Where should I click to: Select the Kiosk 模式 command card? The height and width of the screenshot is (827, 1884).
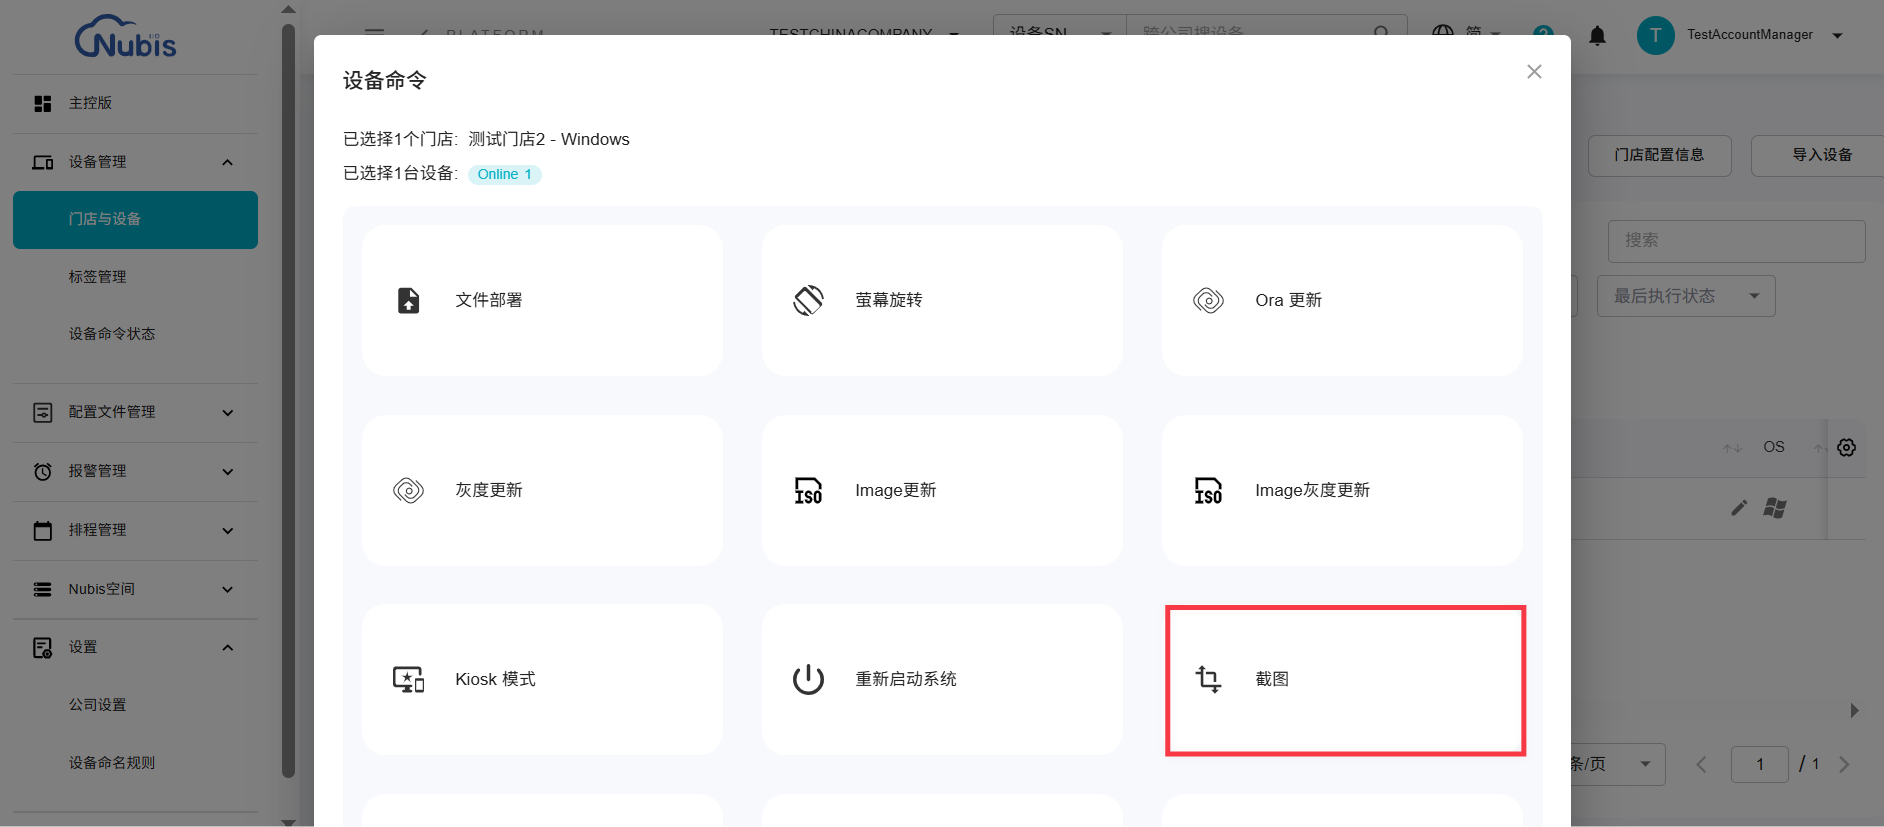(542, 679)
